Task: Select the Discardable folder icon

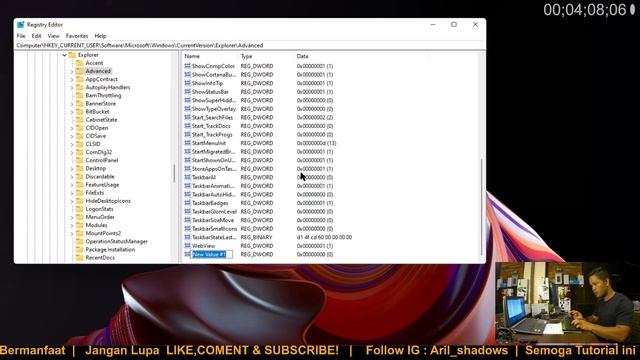Action: [80, 176]
